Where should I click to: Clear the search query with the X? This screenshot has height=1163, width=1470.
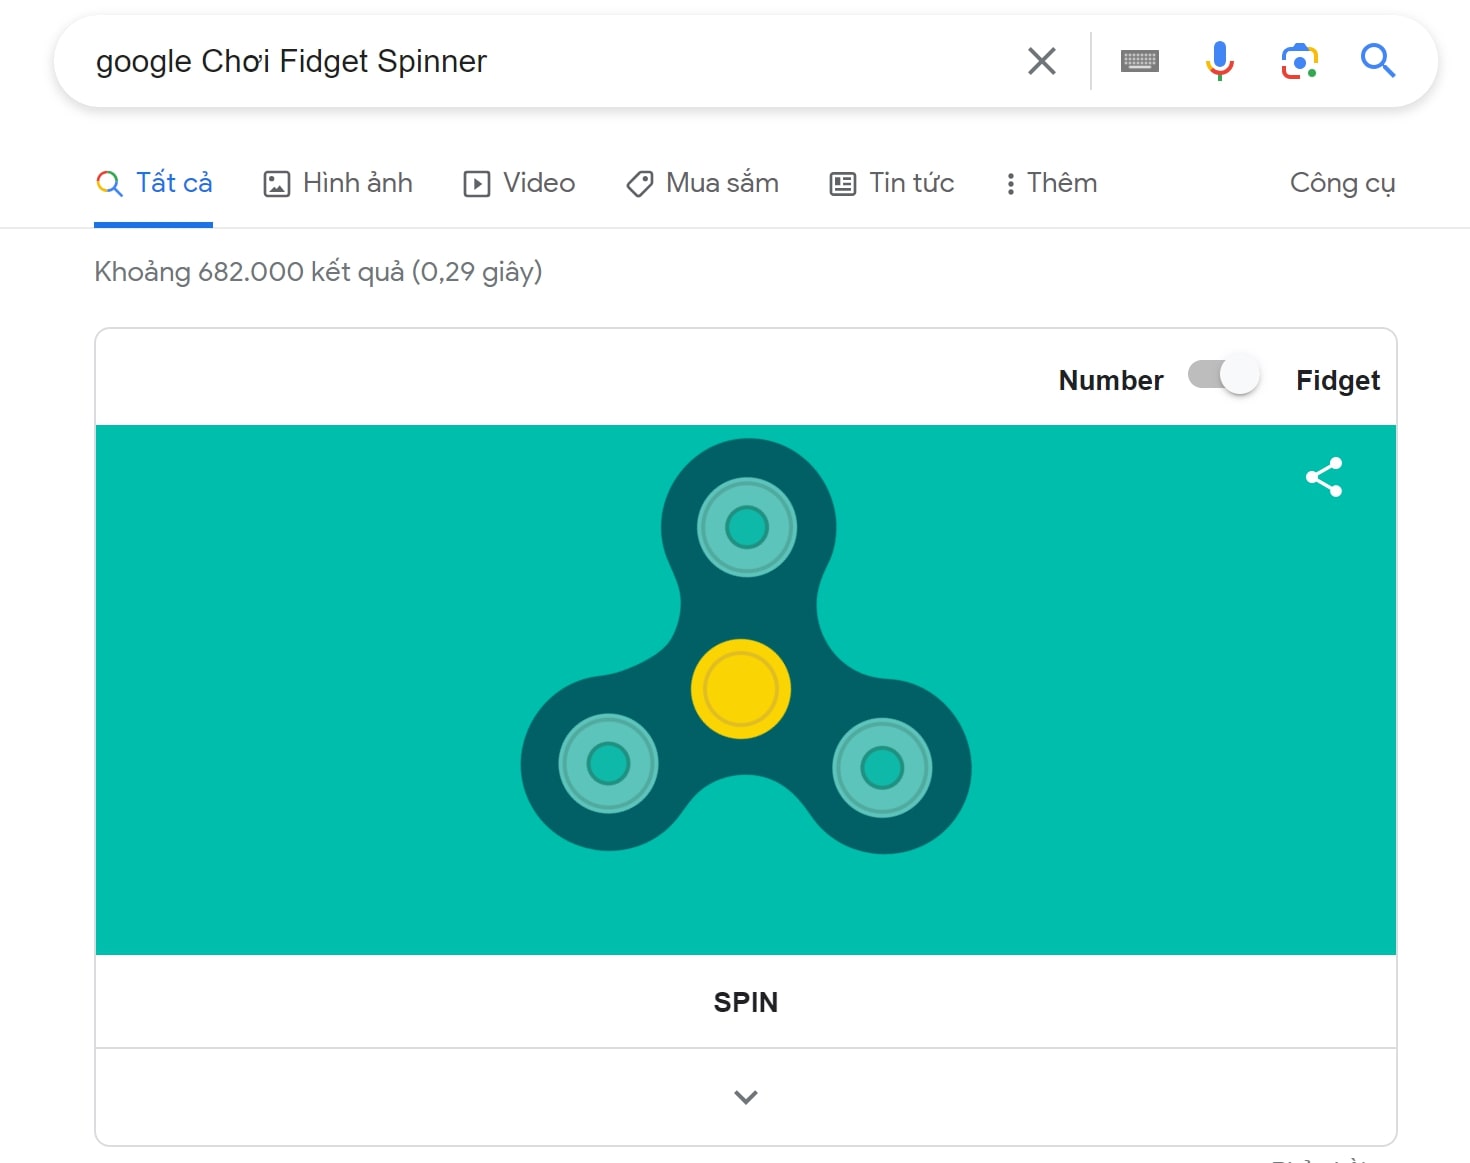[1041, 61]
